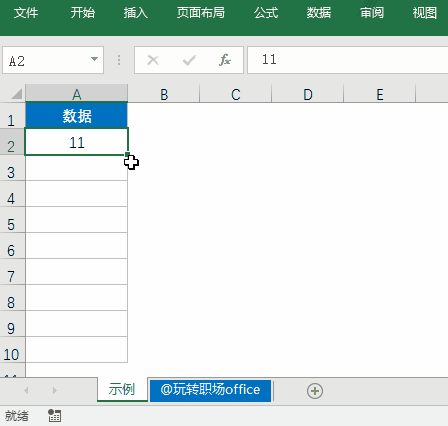
Task: Select column D header
Action: click(308, 94)
